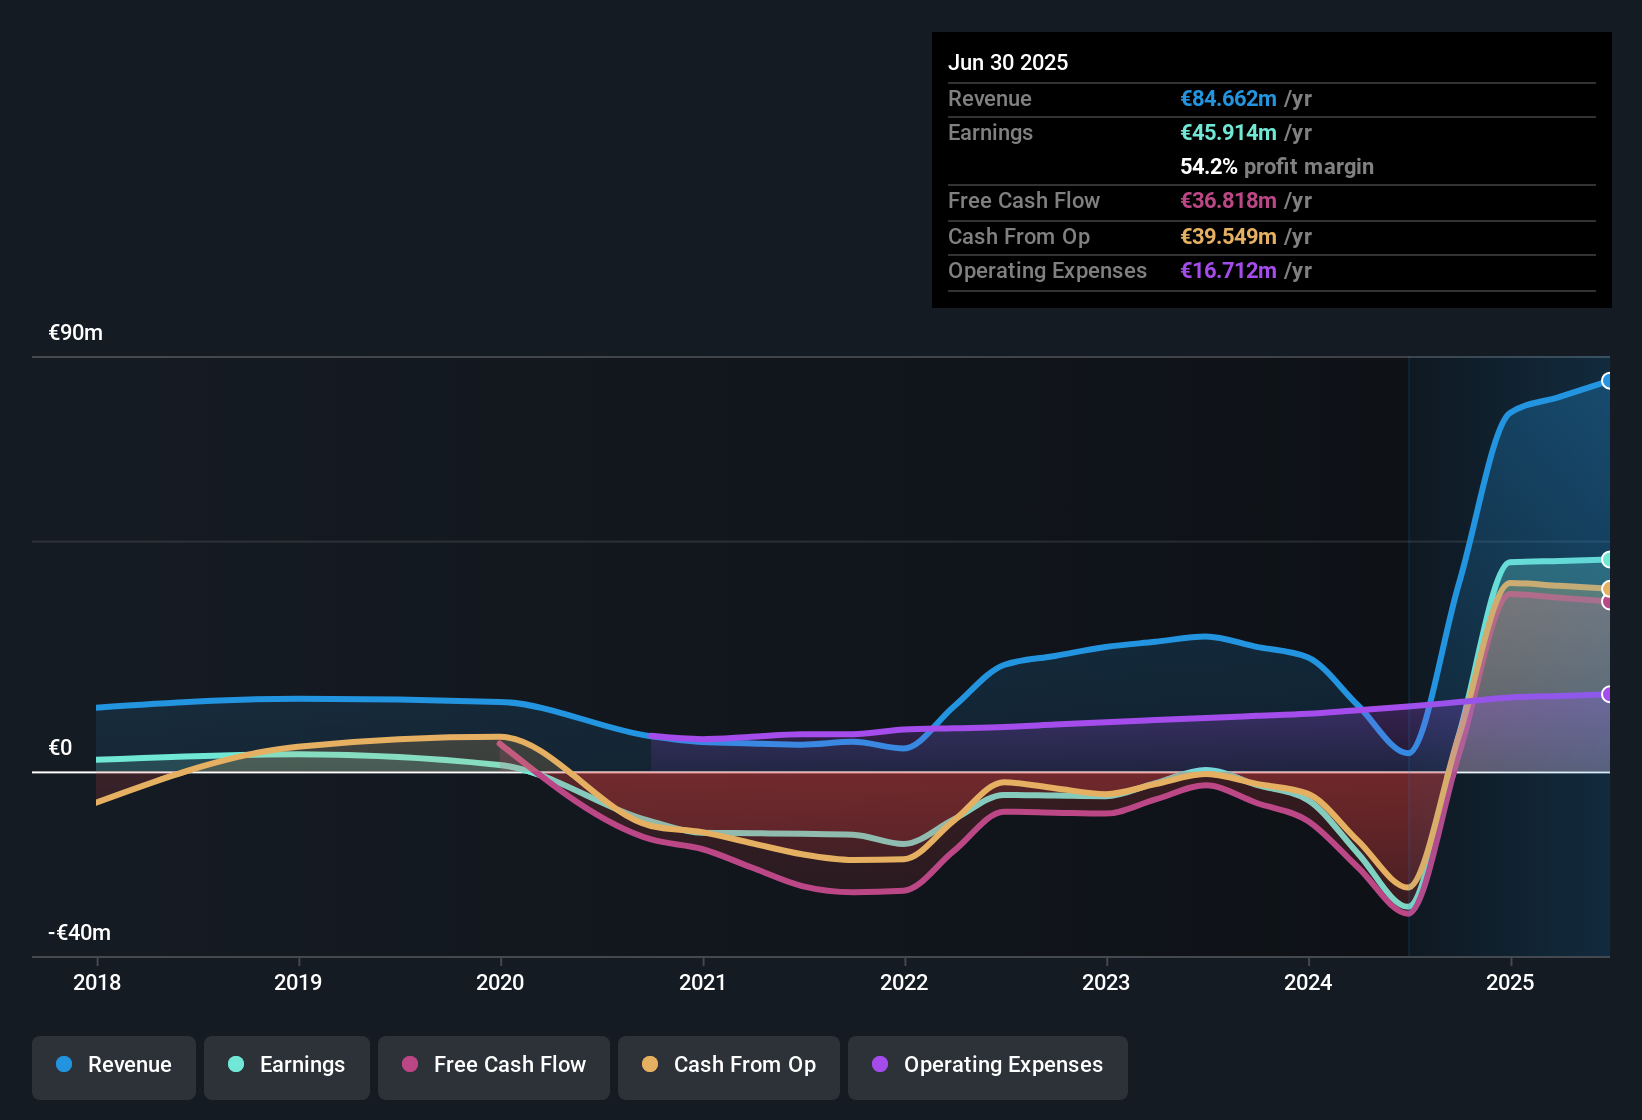Click the purple Operating Expenses legend dot

(x=879, y=1065)
